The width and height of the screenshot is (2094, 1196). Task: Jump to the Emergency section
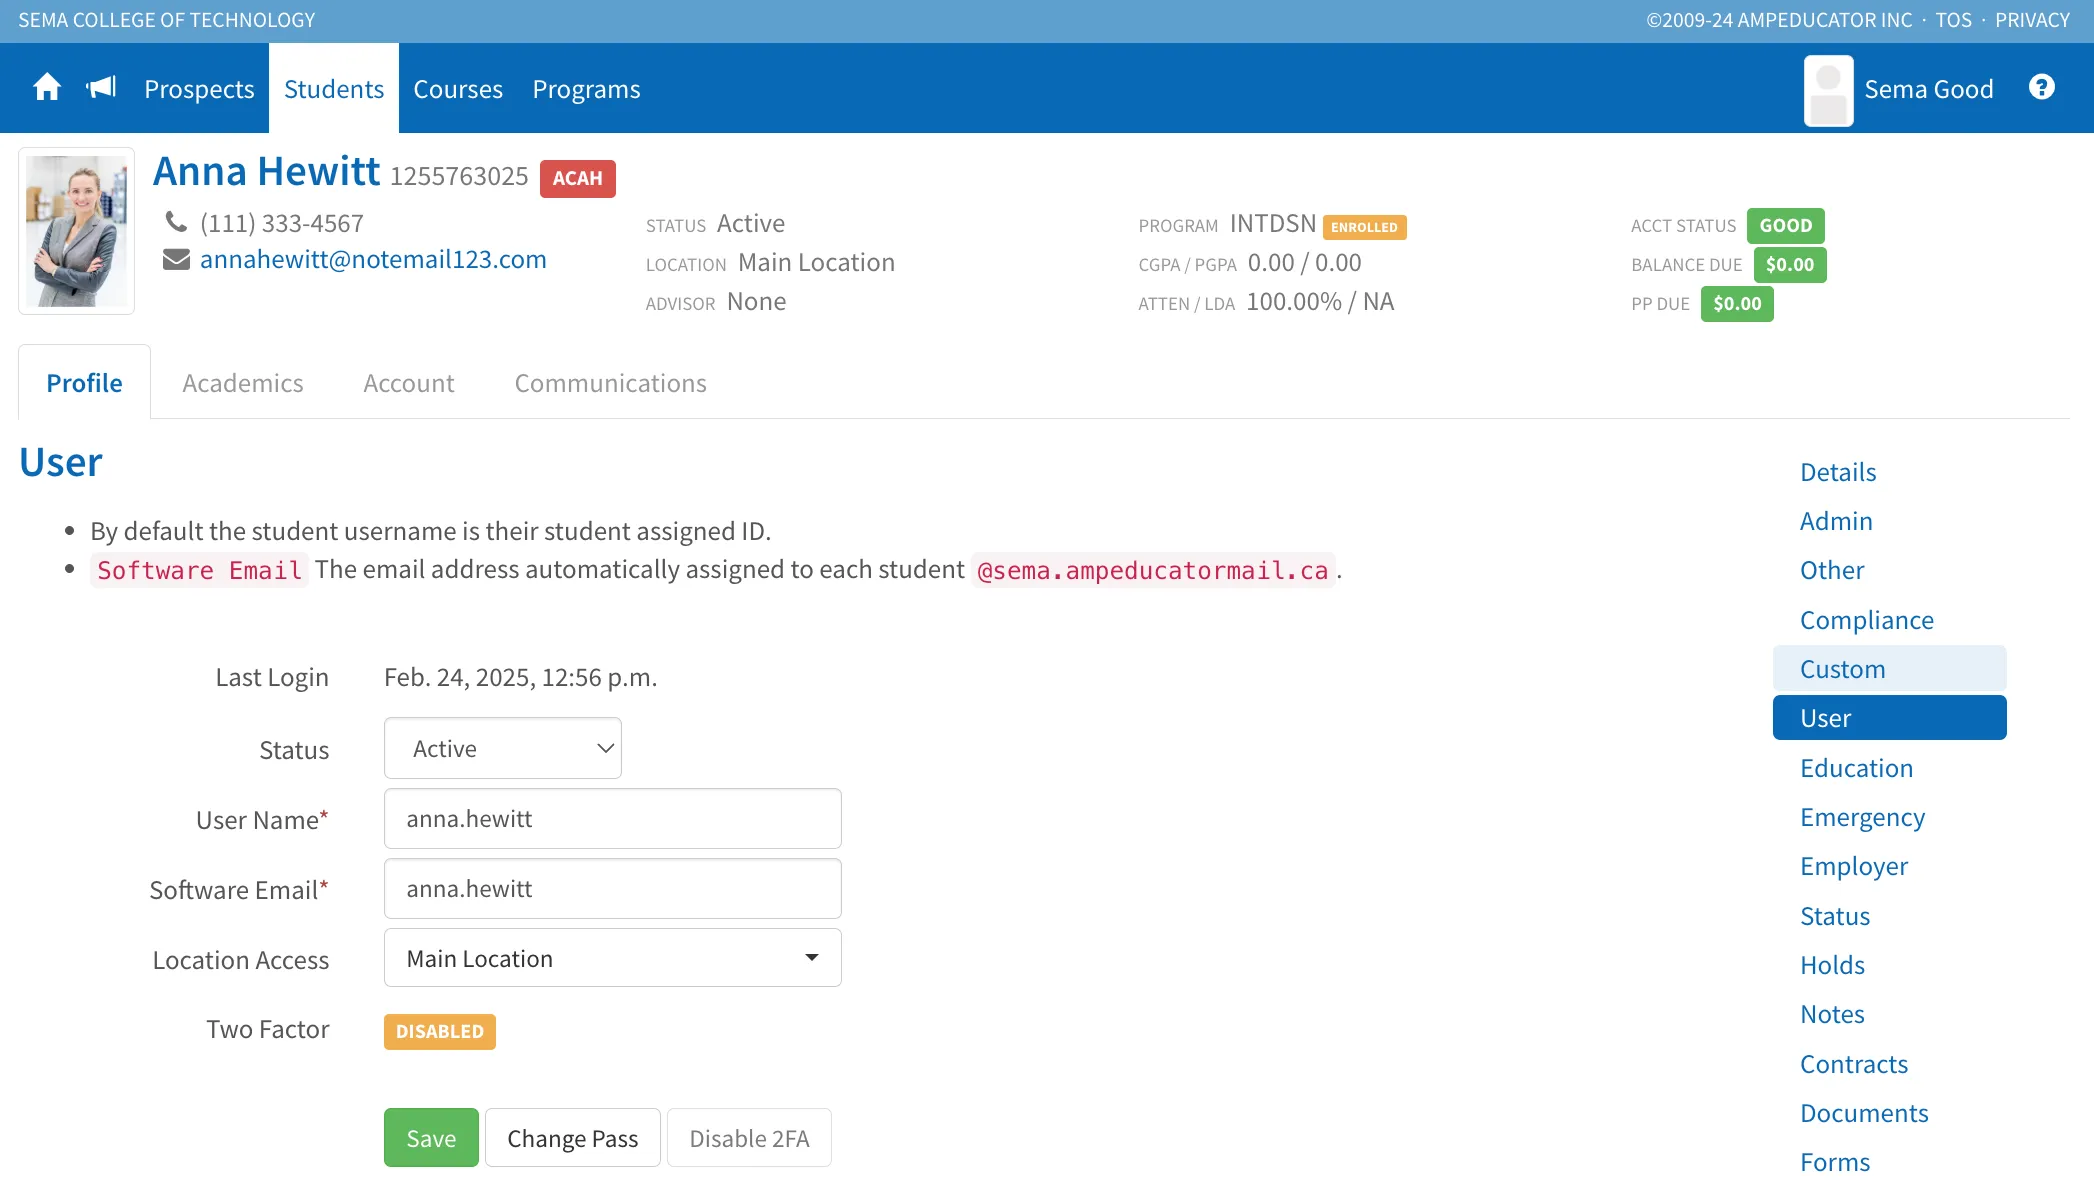pyautogui.click(x=1863, y=817)
